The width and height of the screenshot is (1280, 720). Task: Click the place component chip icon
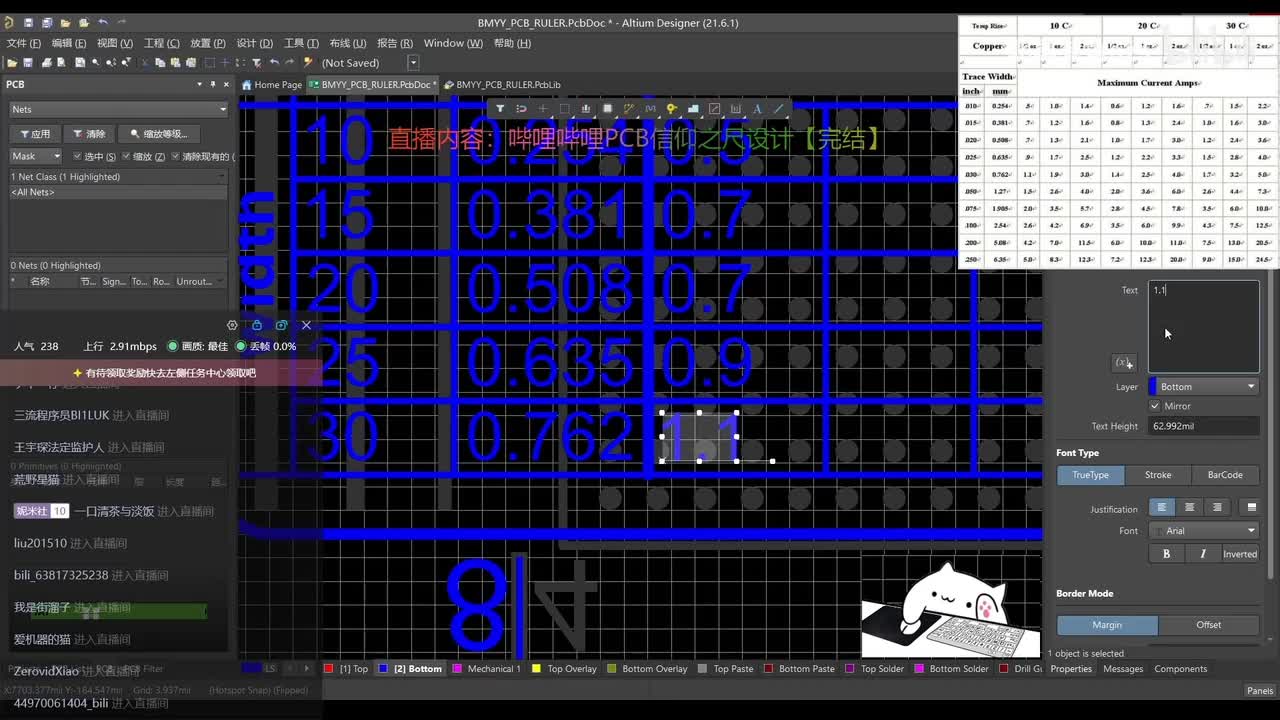click(607, 108)
